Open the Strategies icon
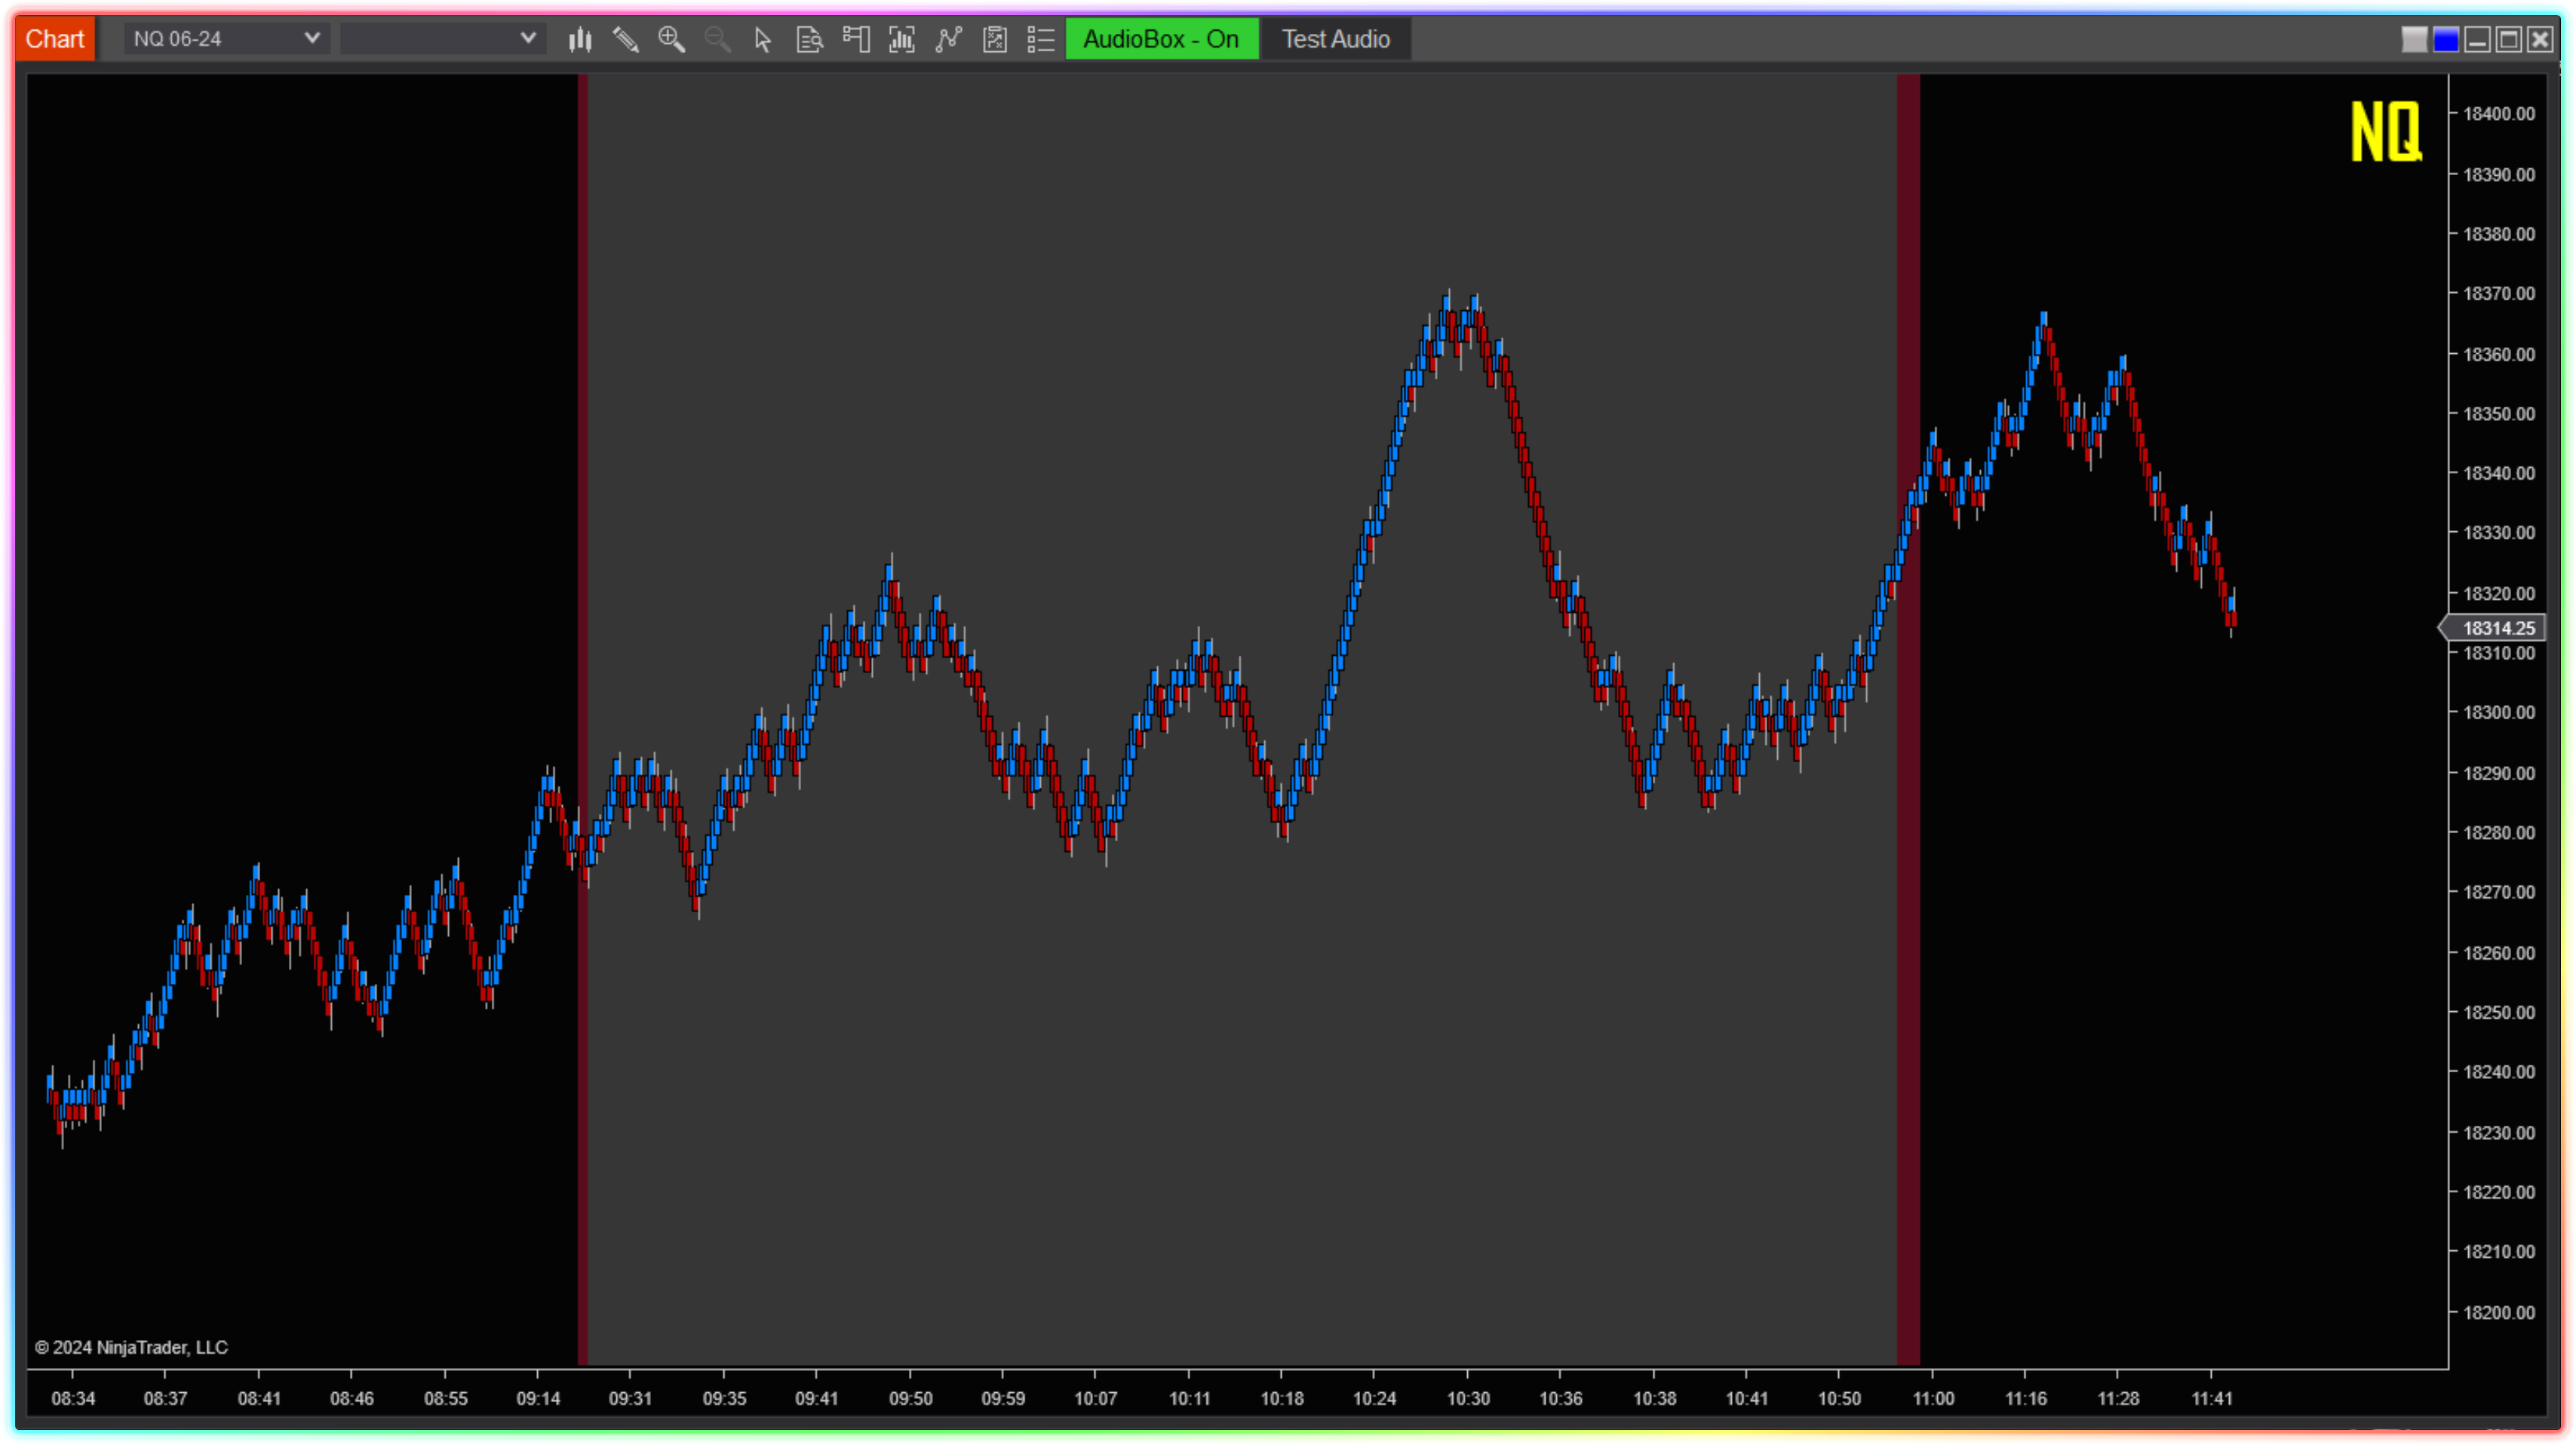2576x1445 pixels. pyautogui.click(x=995, y=39)
